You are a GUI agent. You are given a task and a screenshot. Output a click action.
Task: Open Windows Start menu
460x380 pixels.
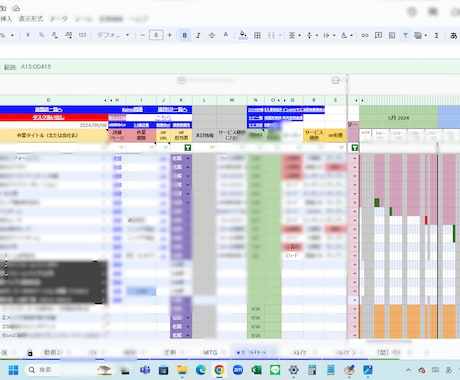click(13, 370)
